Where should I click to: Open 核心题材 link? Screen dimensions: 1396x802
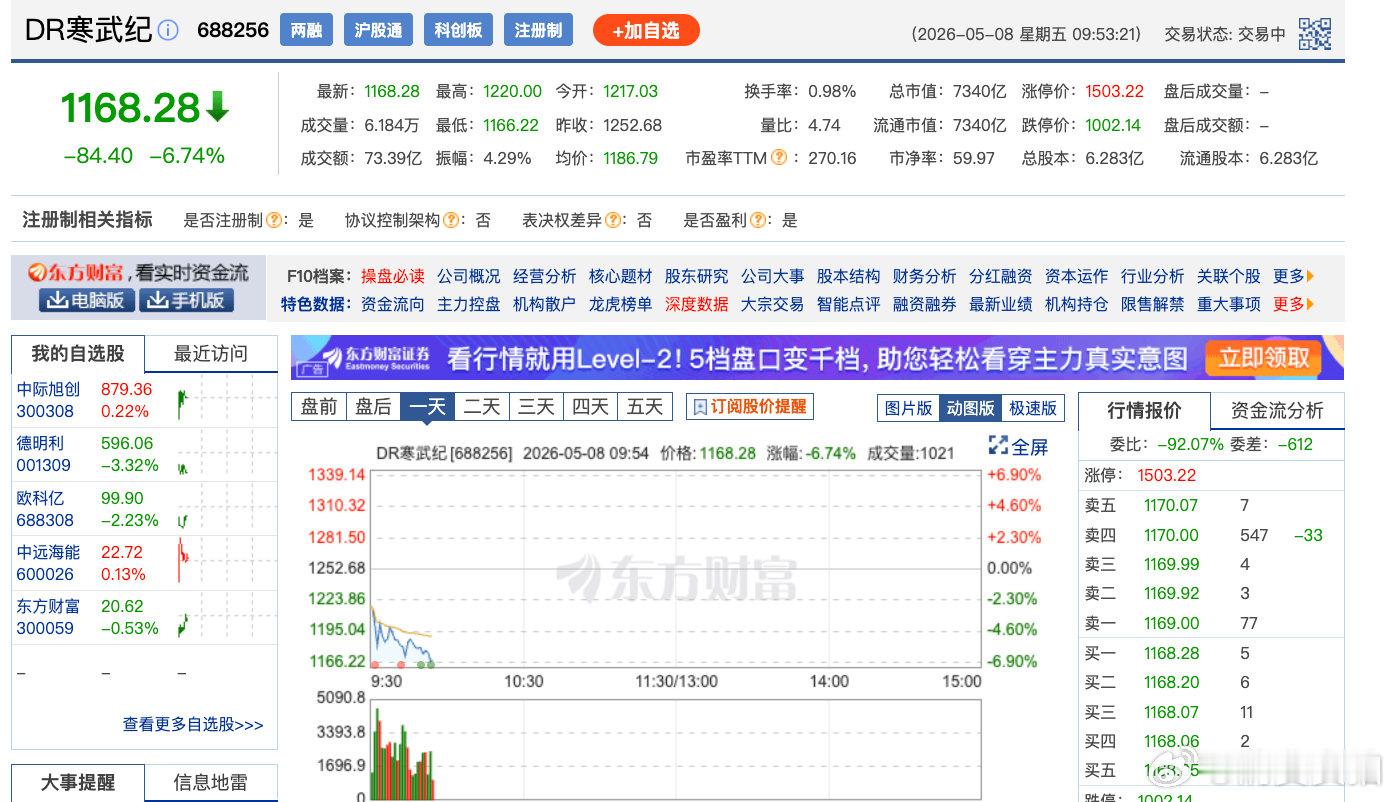[x=620, y=276]
